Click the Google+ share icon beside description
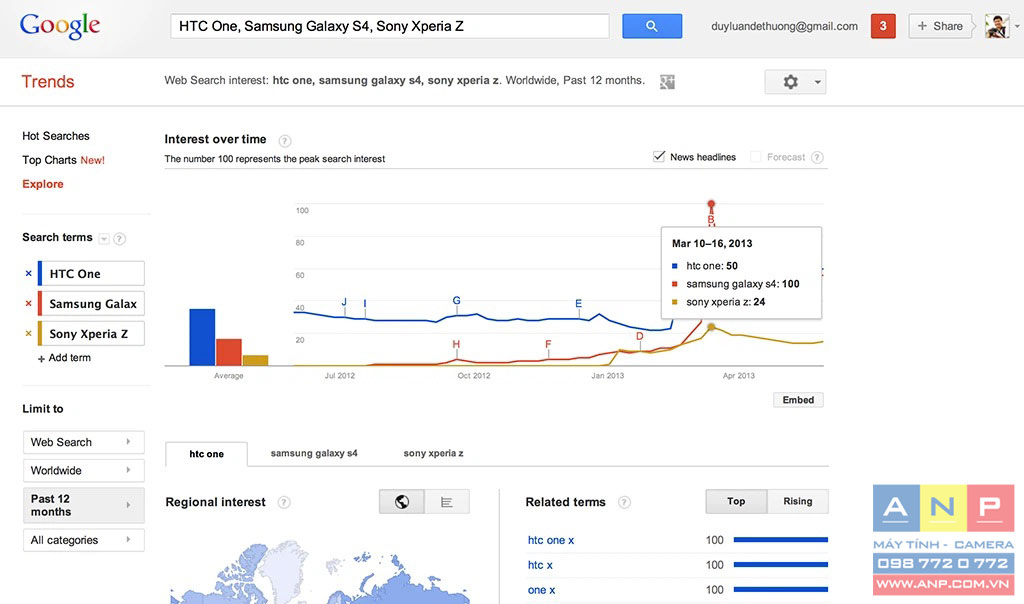The width and height of the screenshot is (1024, 604). 667,82
